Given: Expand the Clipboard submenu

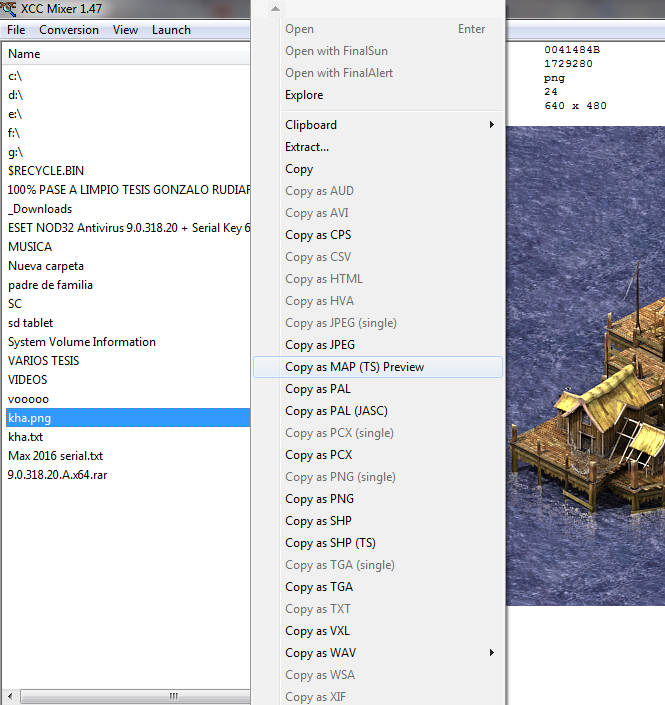Looking at the screenshot, I should (378, 125).
